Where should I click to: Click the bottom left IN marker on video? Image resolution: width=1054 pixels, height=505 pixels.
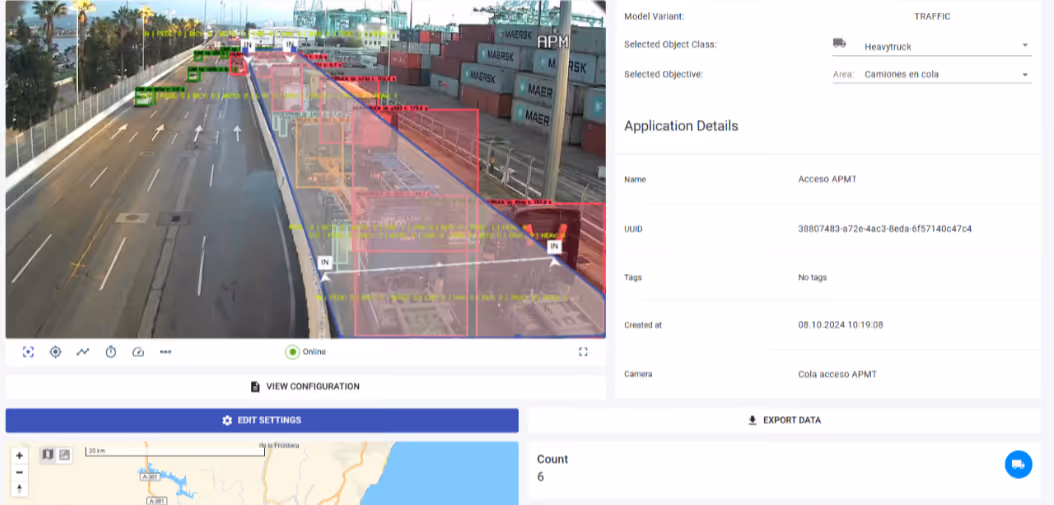(325, 261)
